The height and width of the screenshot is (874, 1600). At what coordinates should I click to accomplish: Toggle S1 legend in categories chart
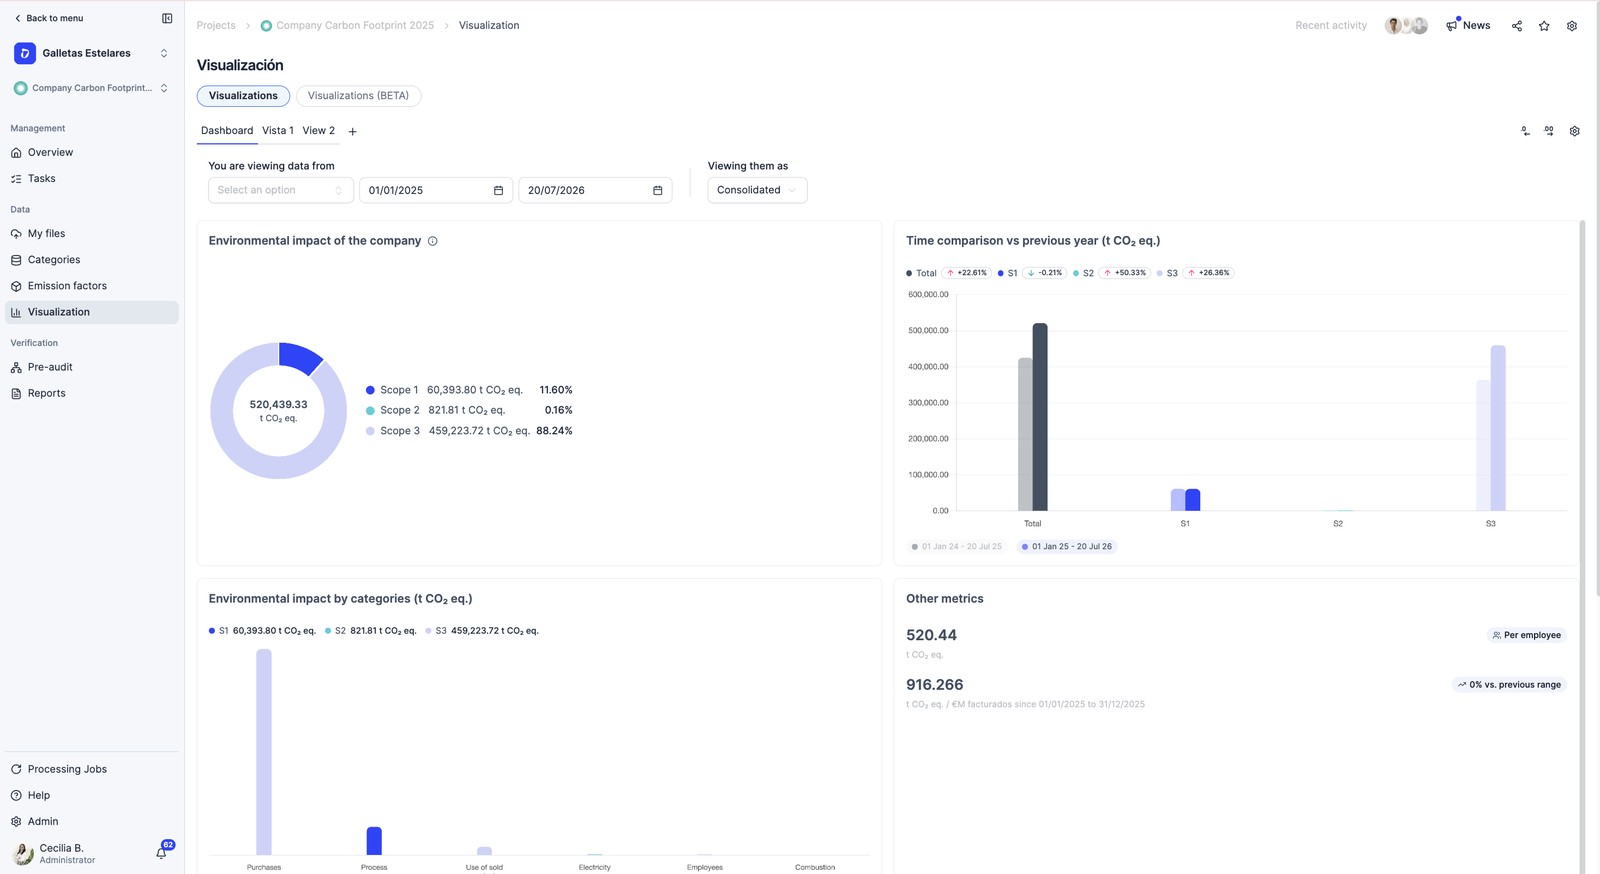click(262, 631)
